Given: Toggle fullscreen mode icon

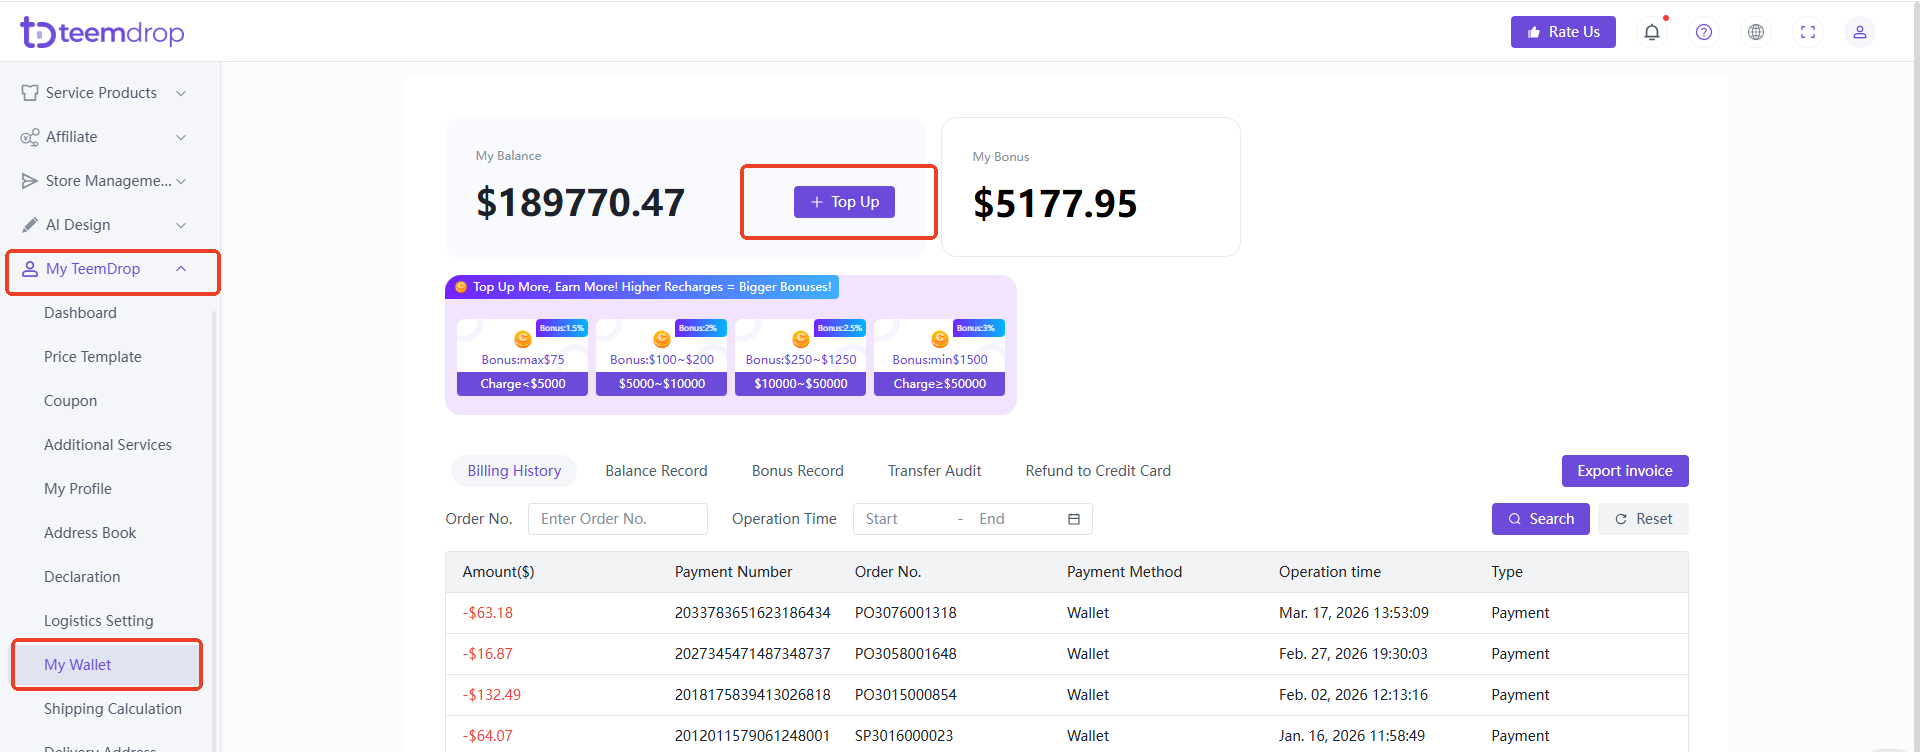Looking at the screenshot, I should click(x=1808, y=32).
